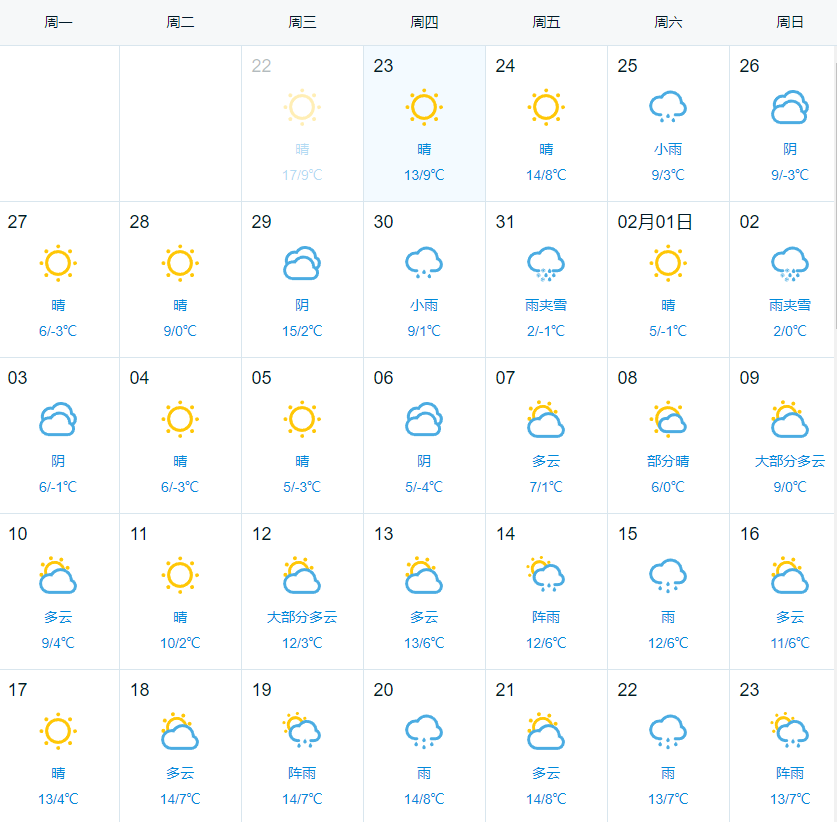This screenshot has width=837, height=822.
Task: Click the sleet icon on day 02
Action: pyautogui.click(x=790, y=263)
